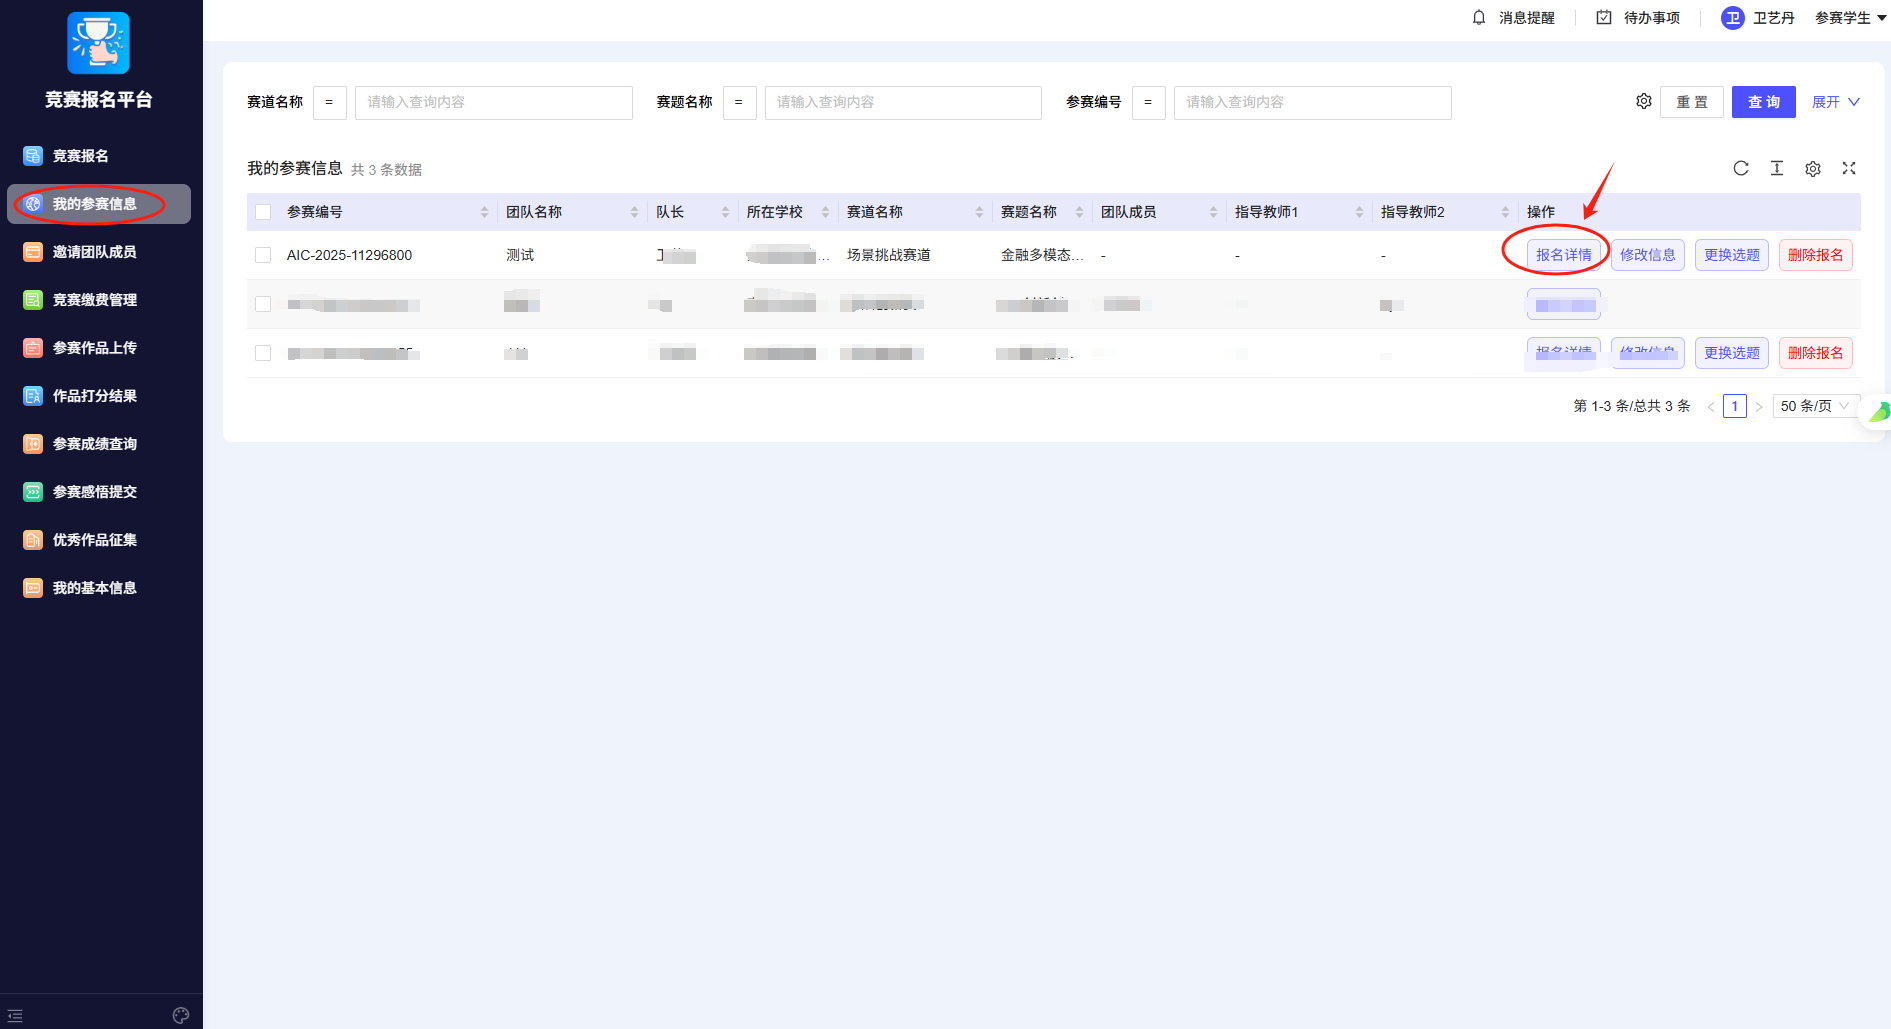Go to 参赛作品上传 in the sidebar
The width and height of the screenshot is (1891, 1029).
pyautogui.click(x=95, y=348)
